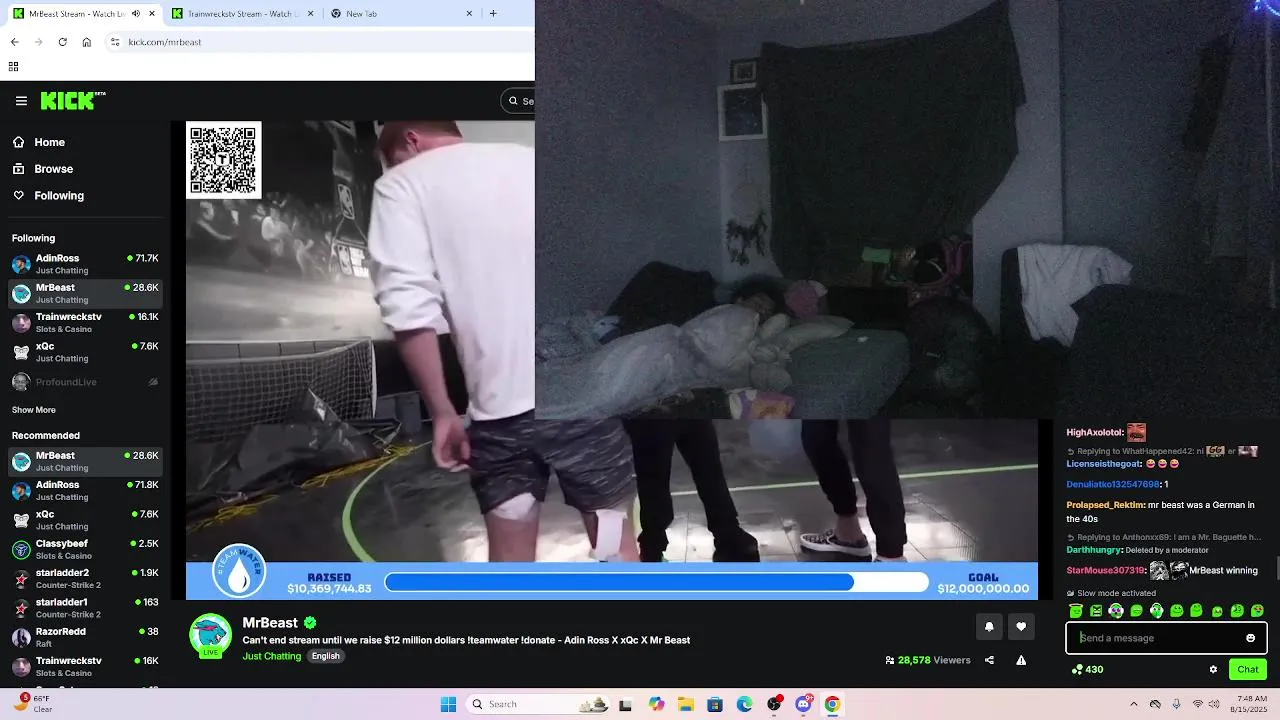
Task: Click the heart follow button under the stream
Action: point(1021,627)
